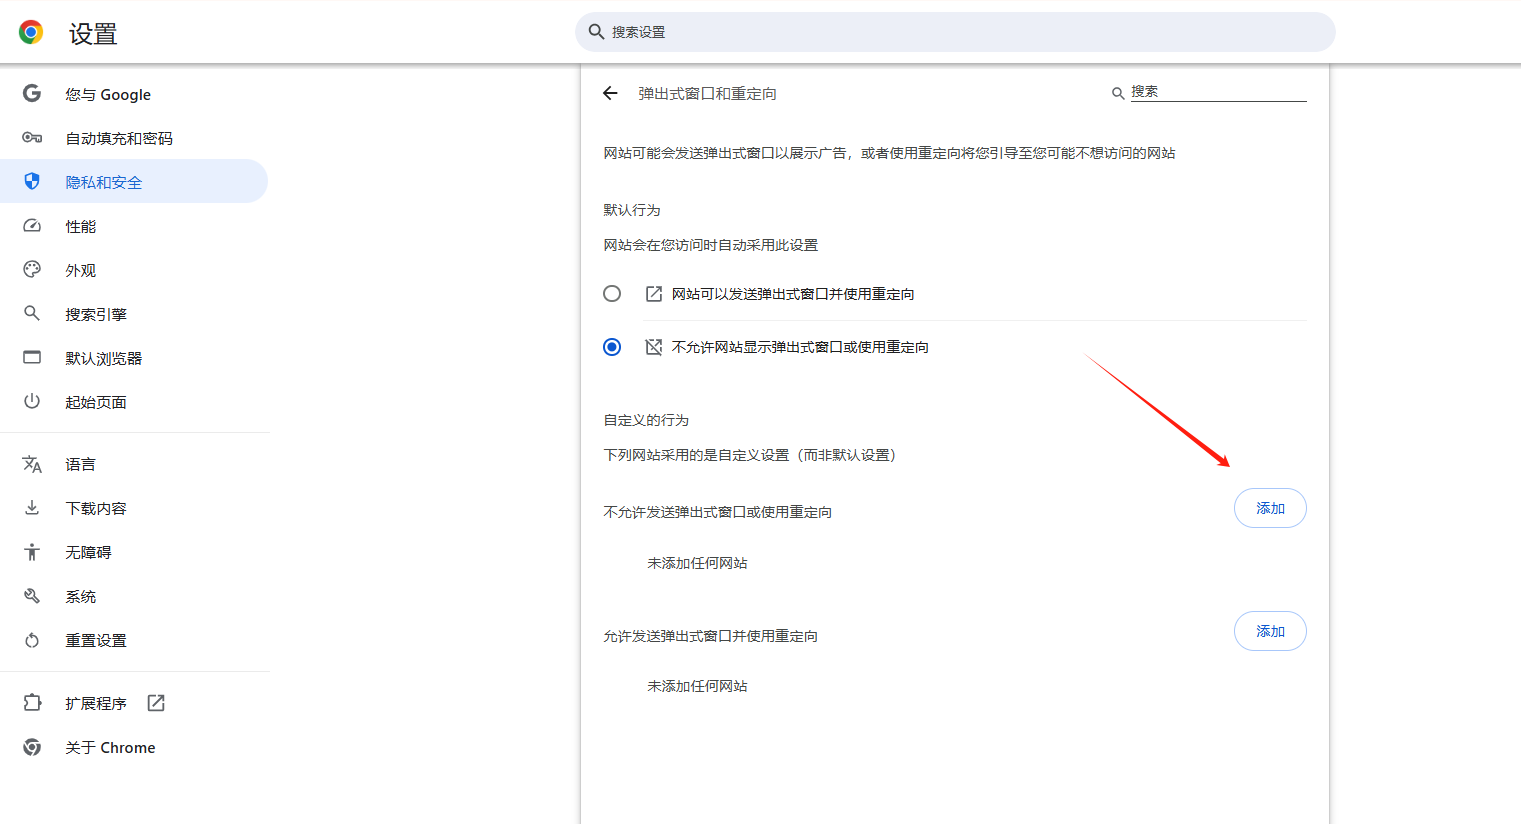Click the 默认行为 heading
1521x824 pixels.
[632, 210]
